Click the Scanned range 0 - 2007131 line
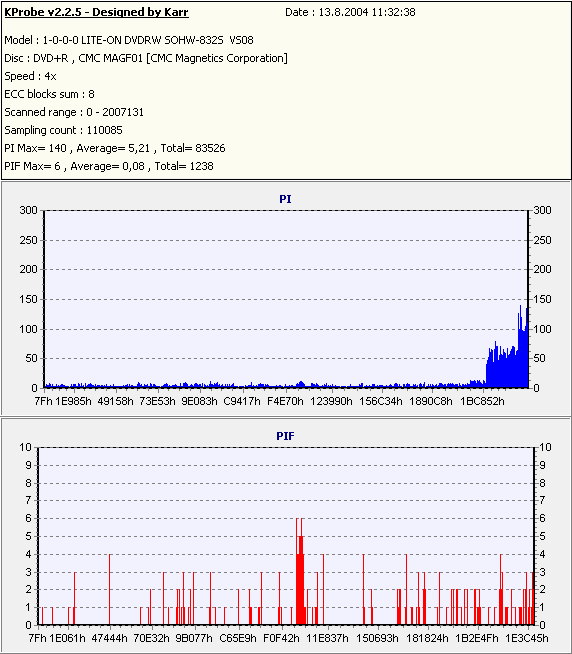The height and width of the screenshot is (654, 572). pyautogui.click(x=74, y=112)
